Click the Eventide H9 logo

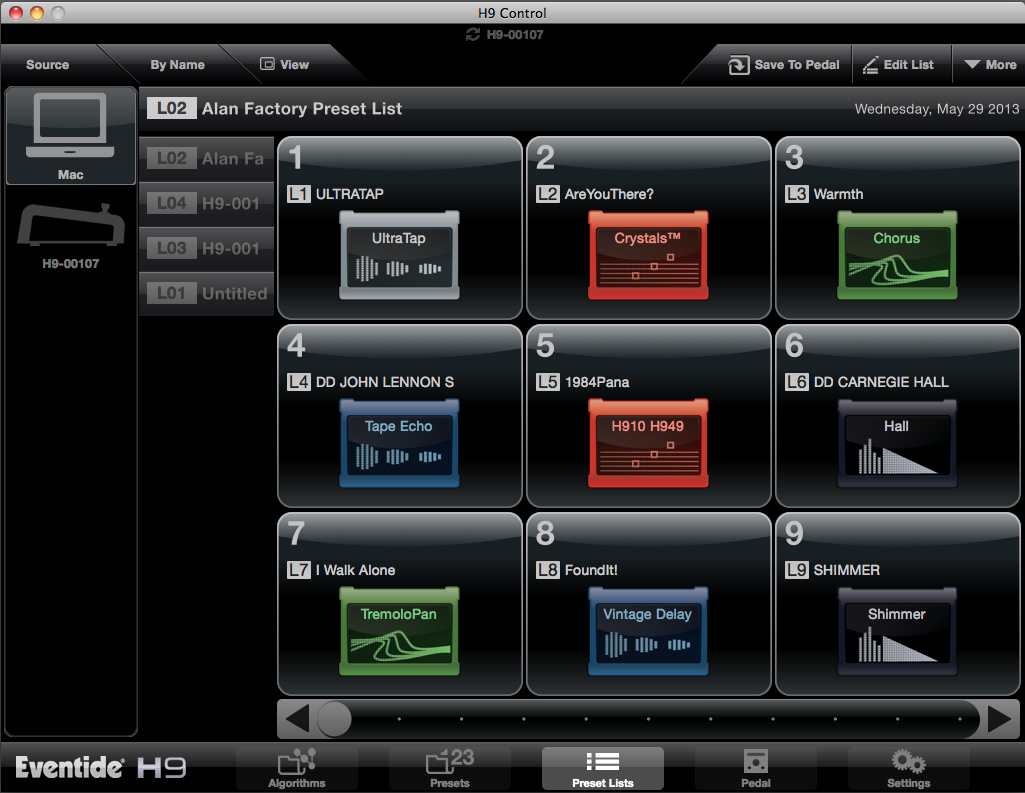coord(101,768)
